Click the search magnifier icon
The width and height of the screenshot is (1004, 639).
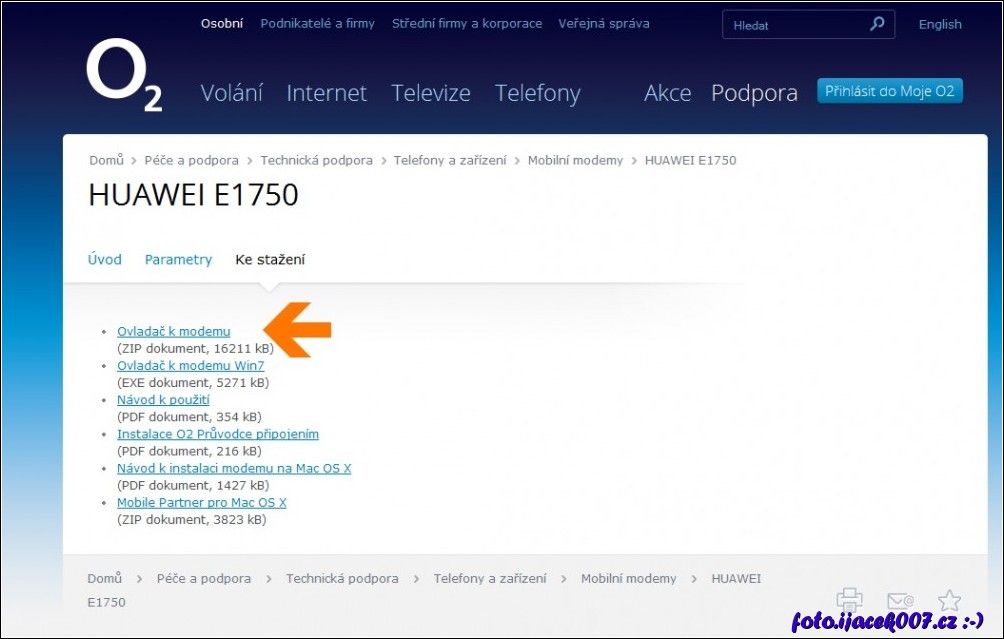tap(876, 23)
